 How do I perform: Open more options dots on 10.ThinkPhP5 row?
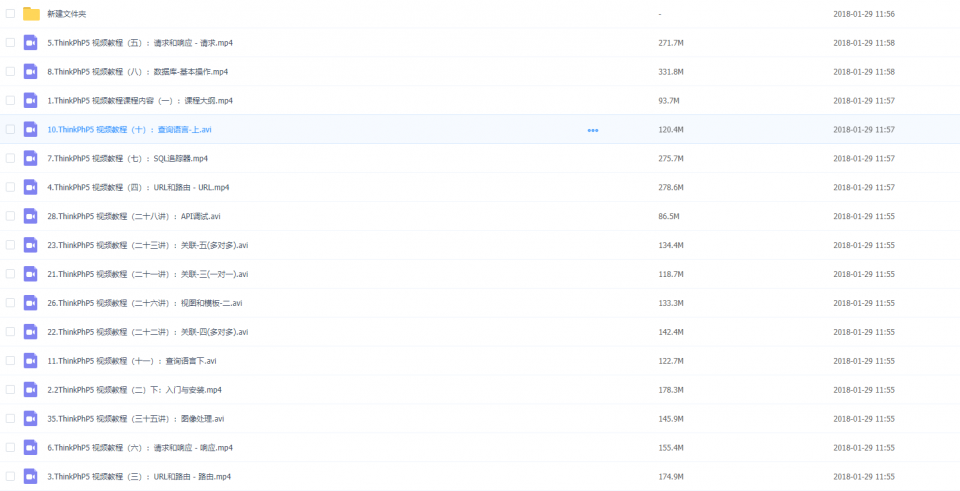(x=593, y=130)
